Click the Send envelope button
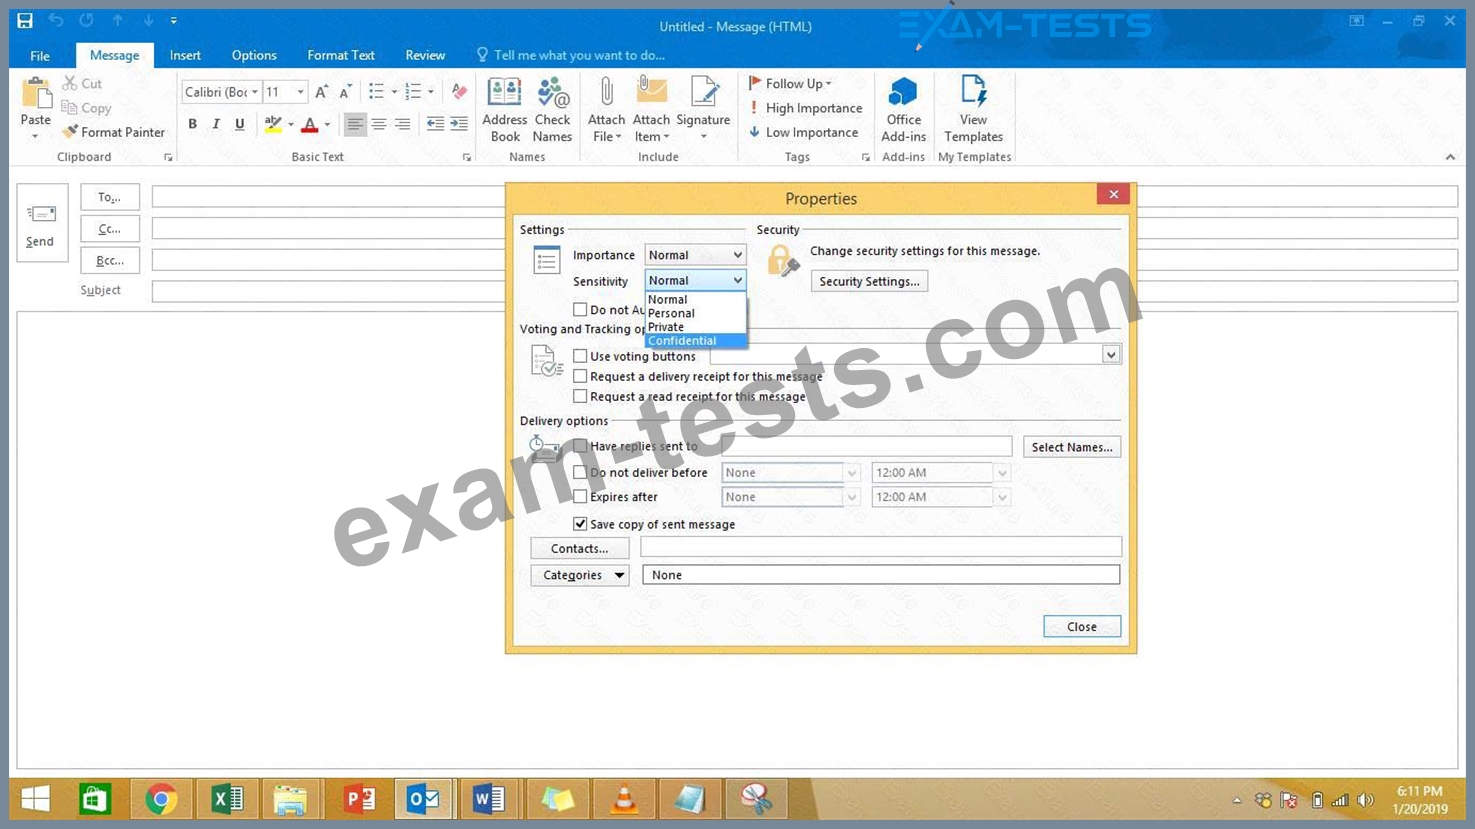Screen dimensions: 1475x829 click(42, 223)
